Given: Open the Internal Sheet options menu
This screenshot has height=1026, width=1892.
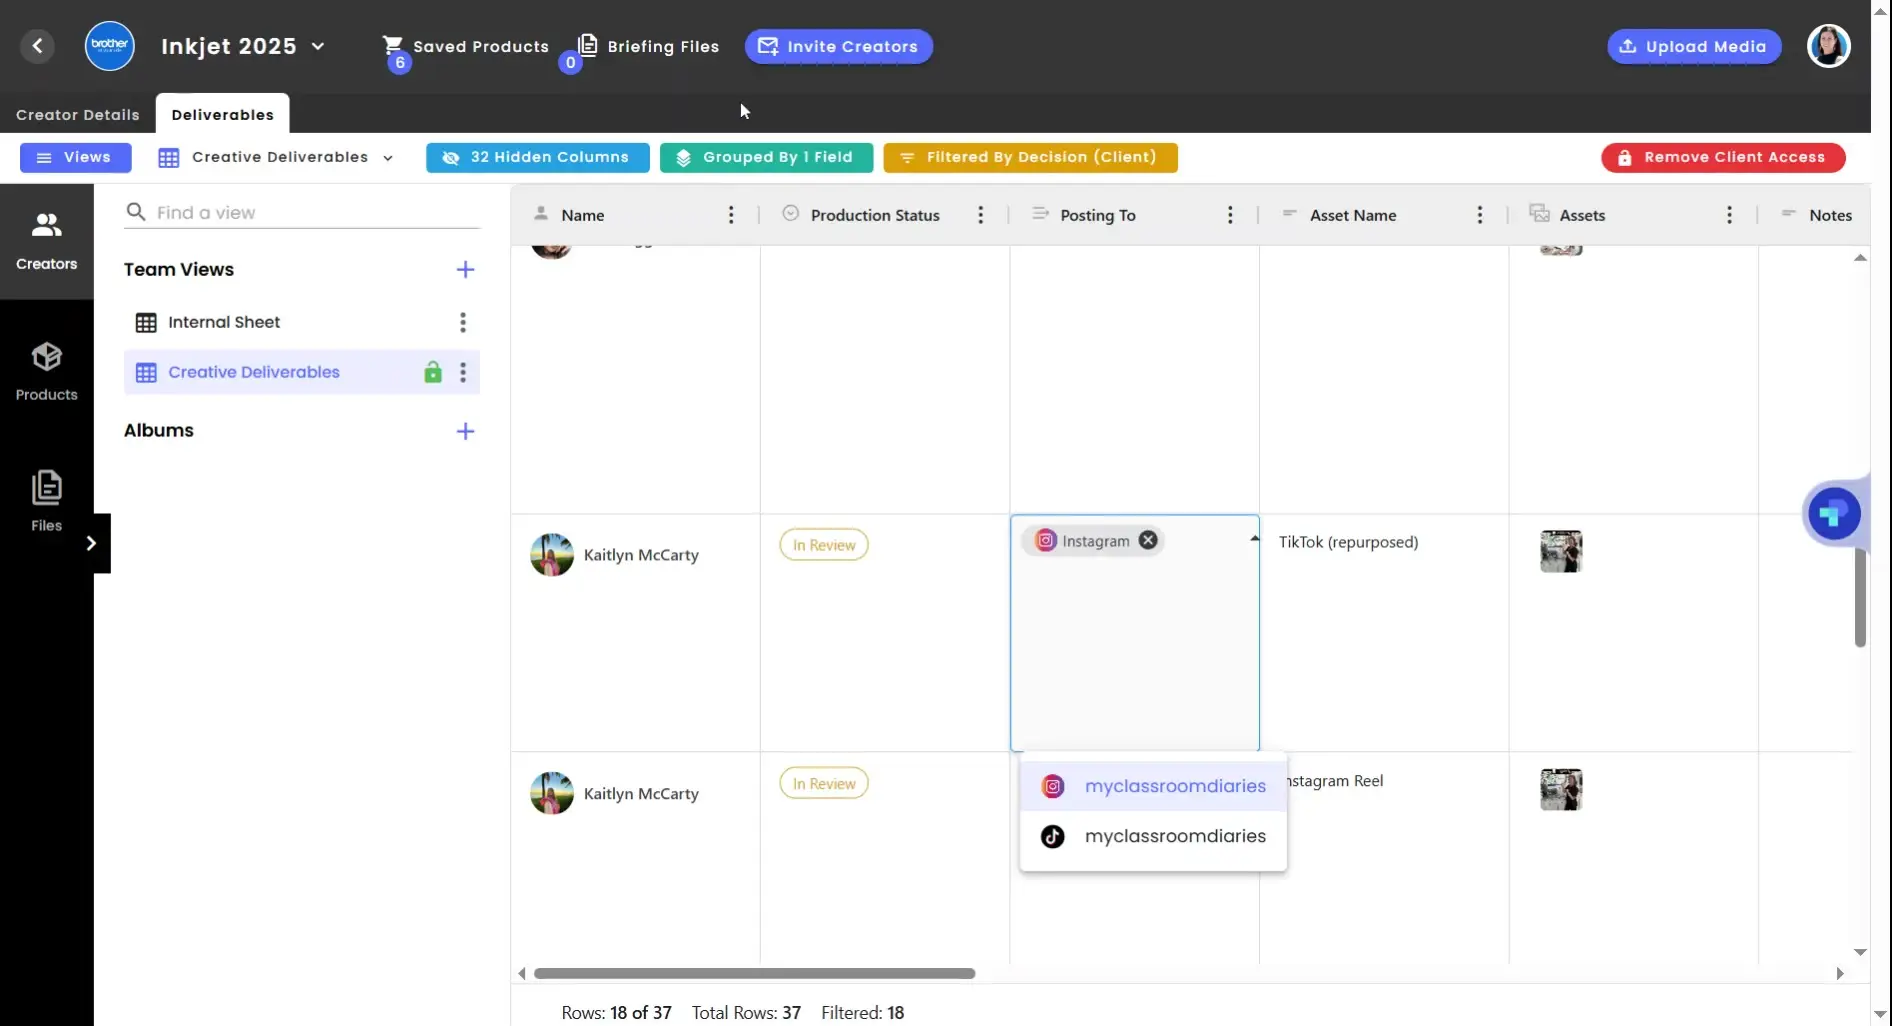Looking at the screenshot, I should coord(462,322).
